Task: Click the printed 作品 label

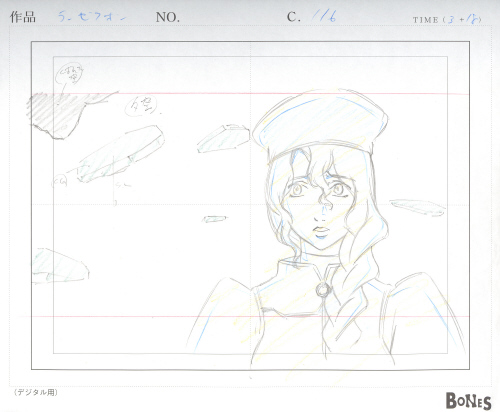Action: [x=23, y=17]
